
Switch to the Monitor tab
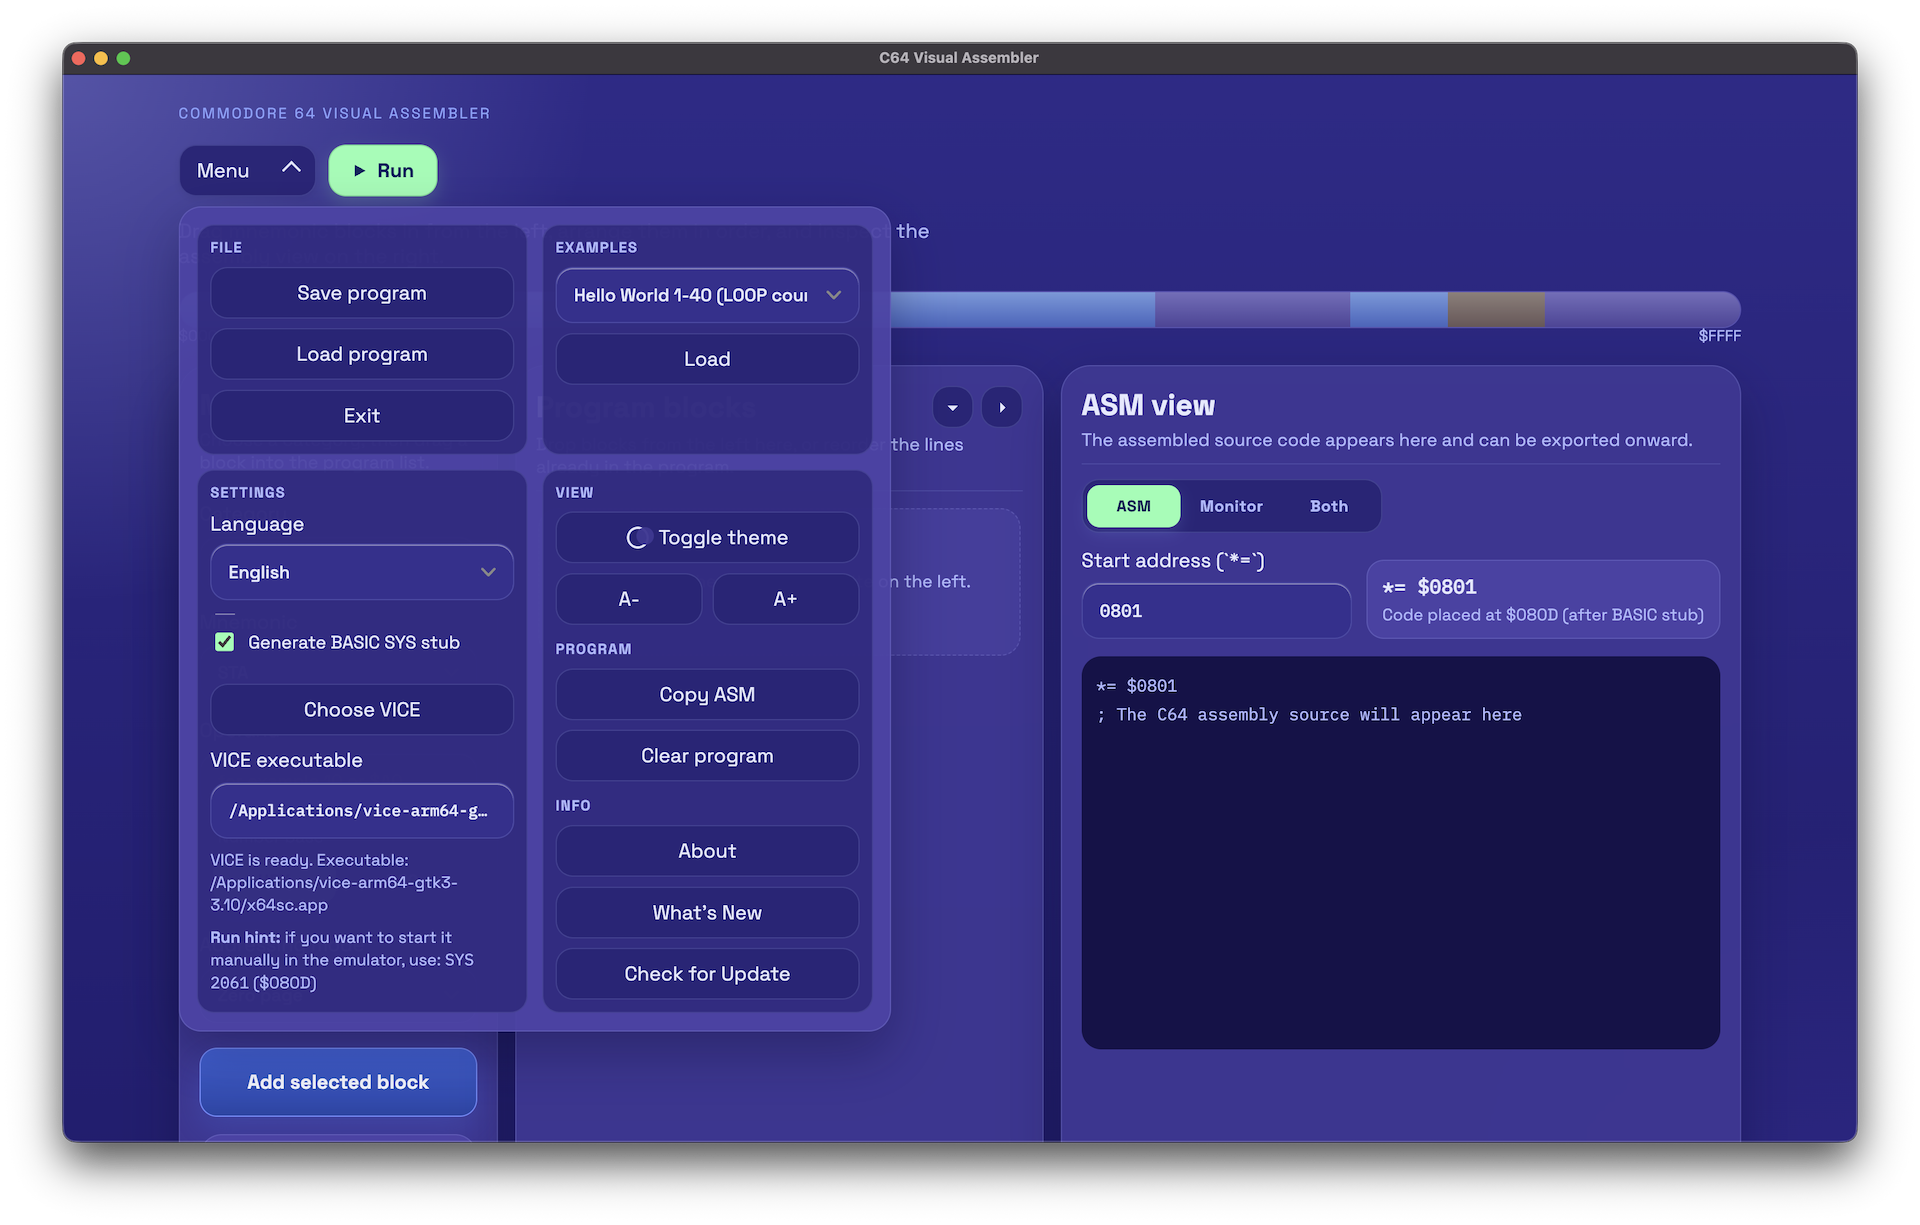(1231, 506)
